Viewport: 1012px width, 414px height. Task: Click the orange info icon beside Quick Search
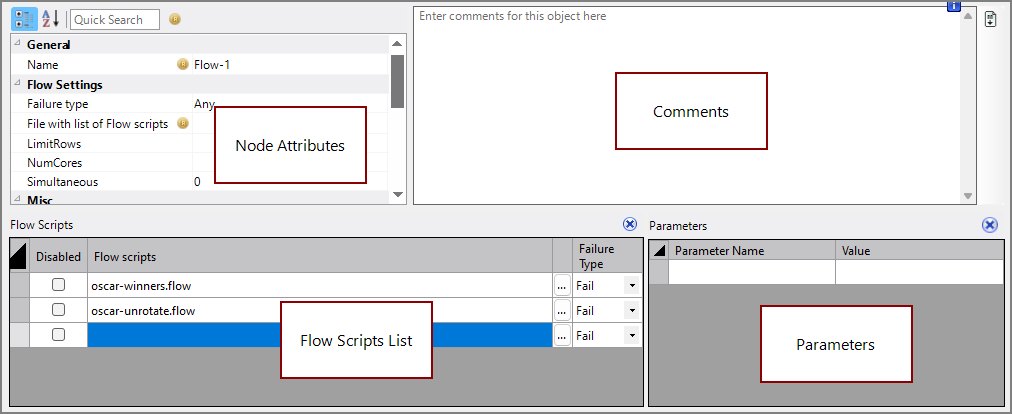pos(175,19)
